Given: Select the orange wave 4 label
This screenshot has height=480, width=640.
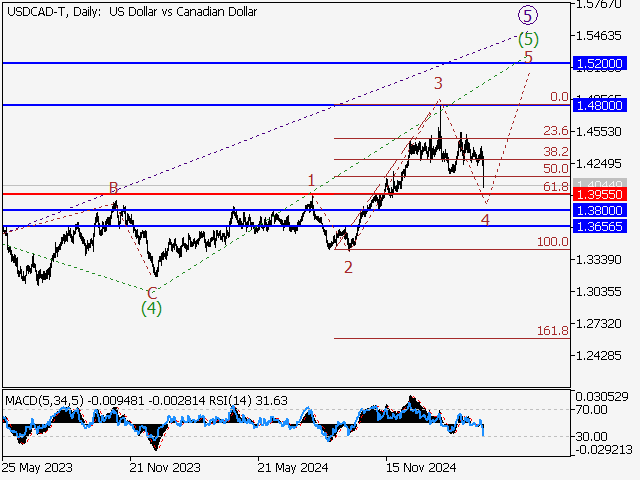Looking at the screenshot, I should 485,219.
